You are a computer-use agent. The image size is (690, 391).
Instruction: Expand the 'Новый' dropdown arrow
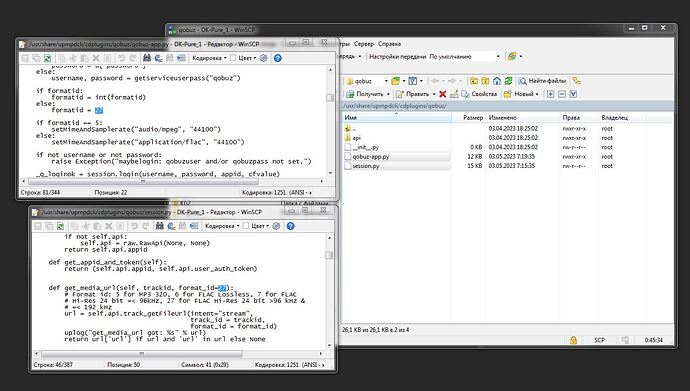[537, 94]
